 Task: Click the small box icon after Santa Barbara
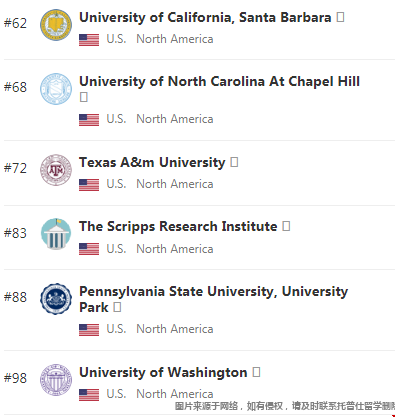tap(340, 17)
